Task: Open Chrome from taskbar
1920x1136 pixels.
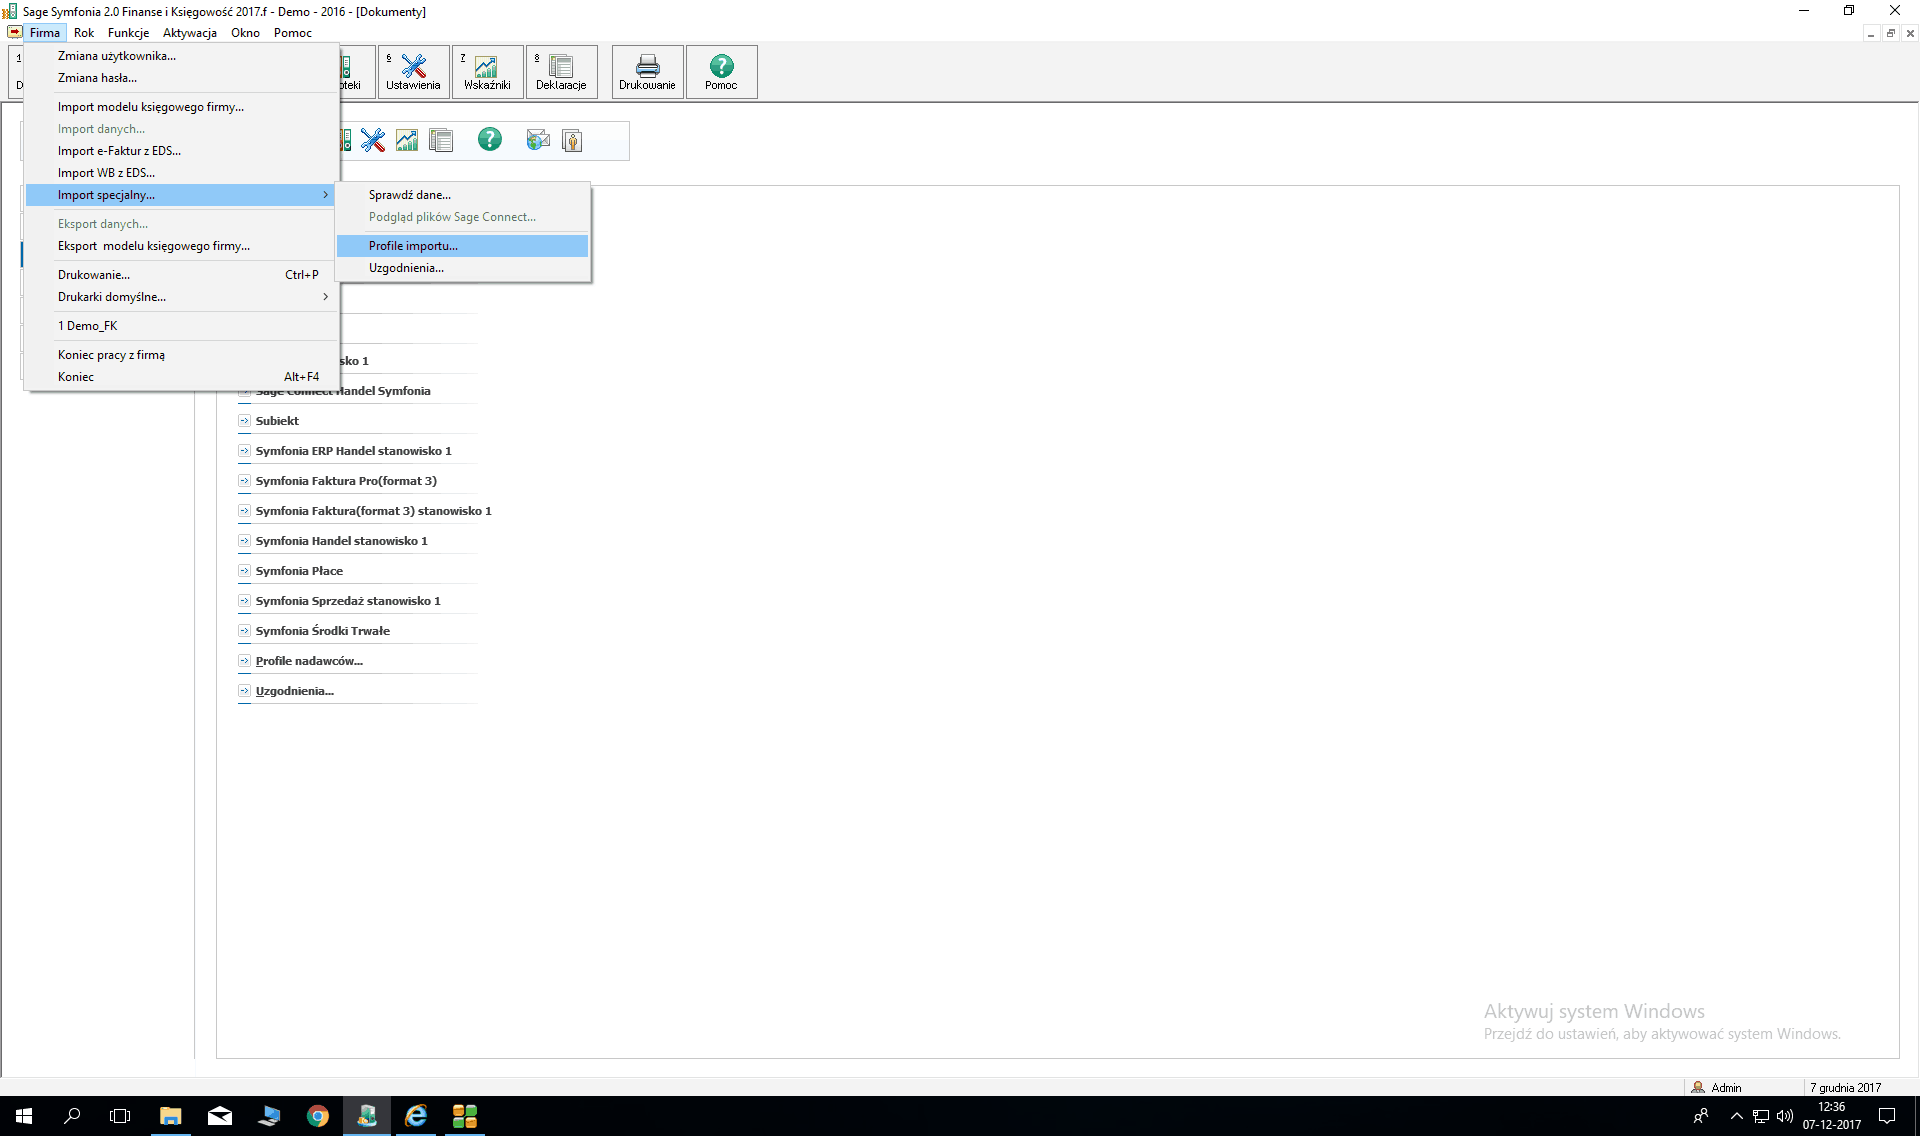Action: point(318,1116)
